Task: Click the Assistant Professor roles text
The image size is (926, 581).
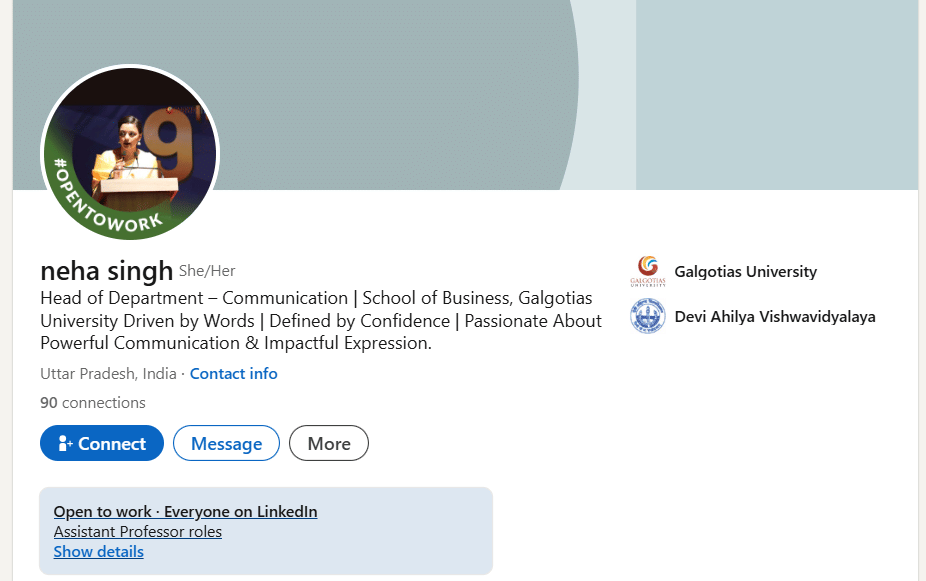Action: (137, 532)
